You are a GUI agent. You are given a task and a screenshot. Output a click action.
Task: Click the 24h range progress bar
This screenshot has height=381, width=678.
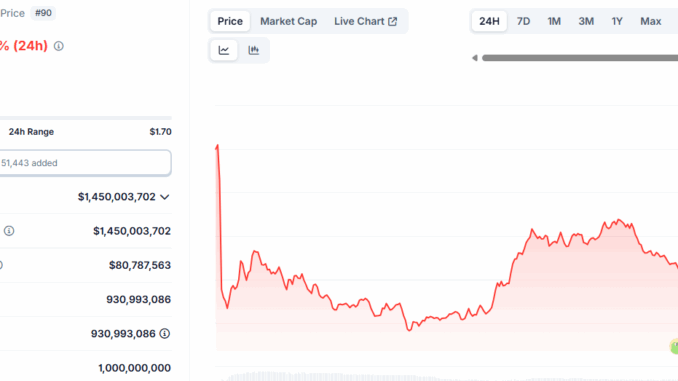pos(86,118)
